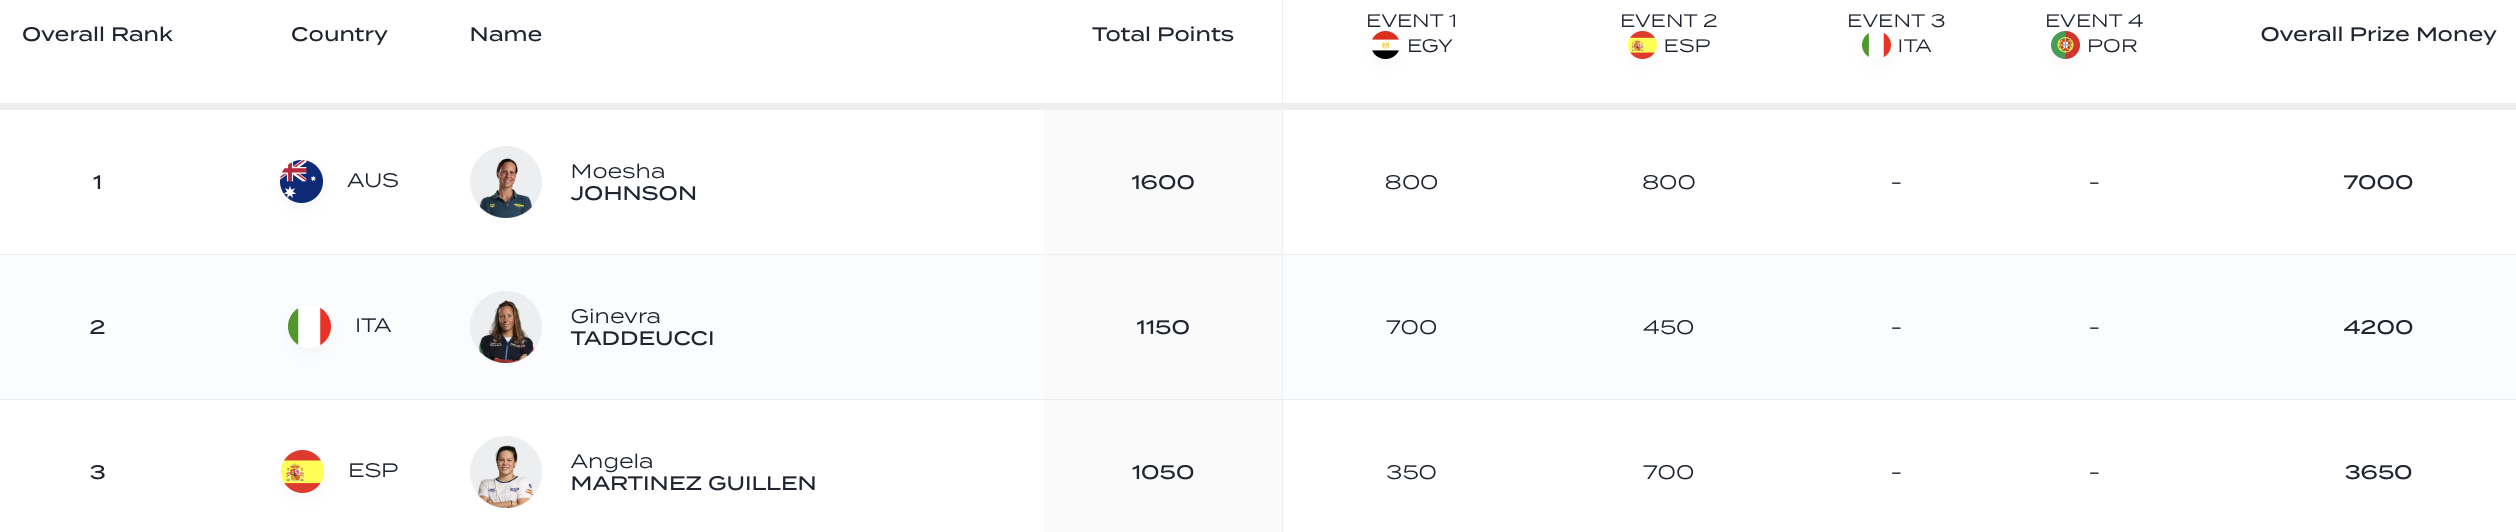Click the Portugal flag under Event 4
This screenshot has height=532, width=2516.
2065,46
